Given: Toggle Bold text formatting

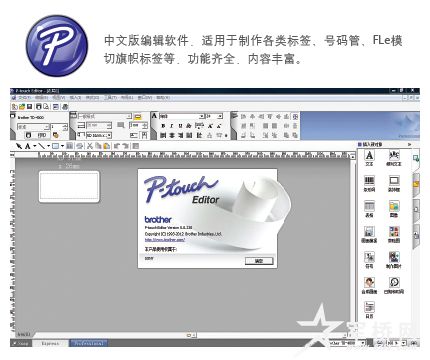Looking at the screenshot, I should point(163,126).
